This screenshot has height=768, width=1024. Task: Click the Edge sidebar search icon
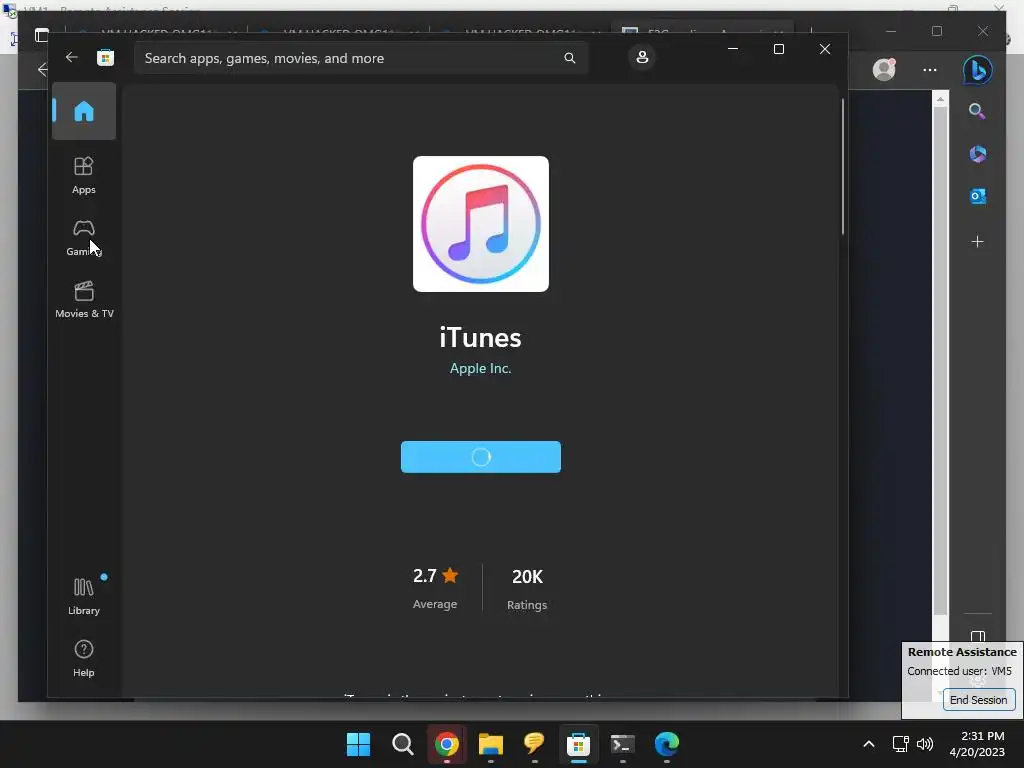[977, 111]
